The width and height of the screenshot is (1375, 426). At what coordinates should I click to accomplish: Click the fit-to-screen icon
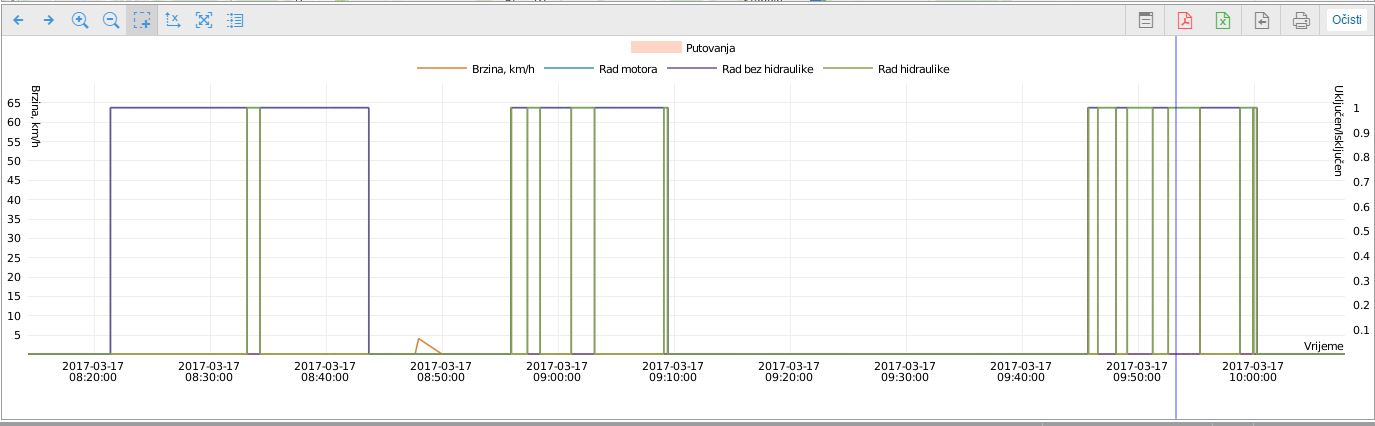pos(204,20)
